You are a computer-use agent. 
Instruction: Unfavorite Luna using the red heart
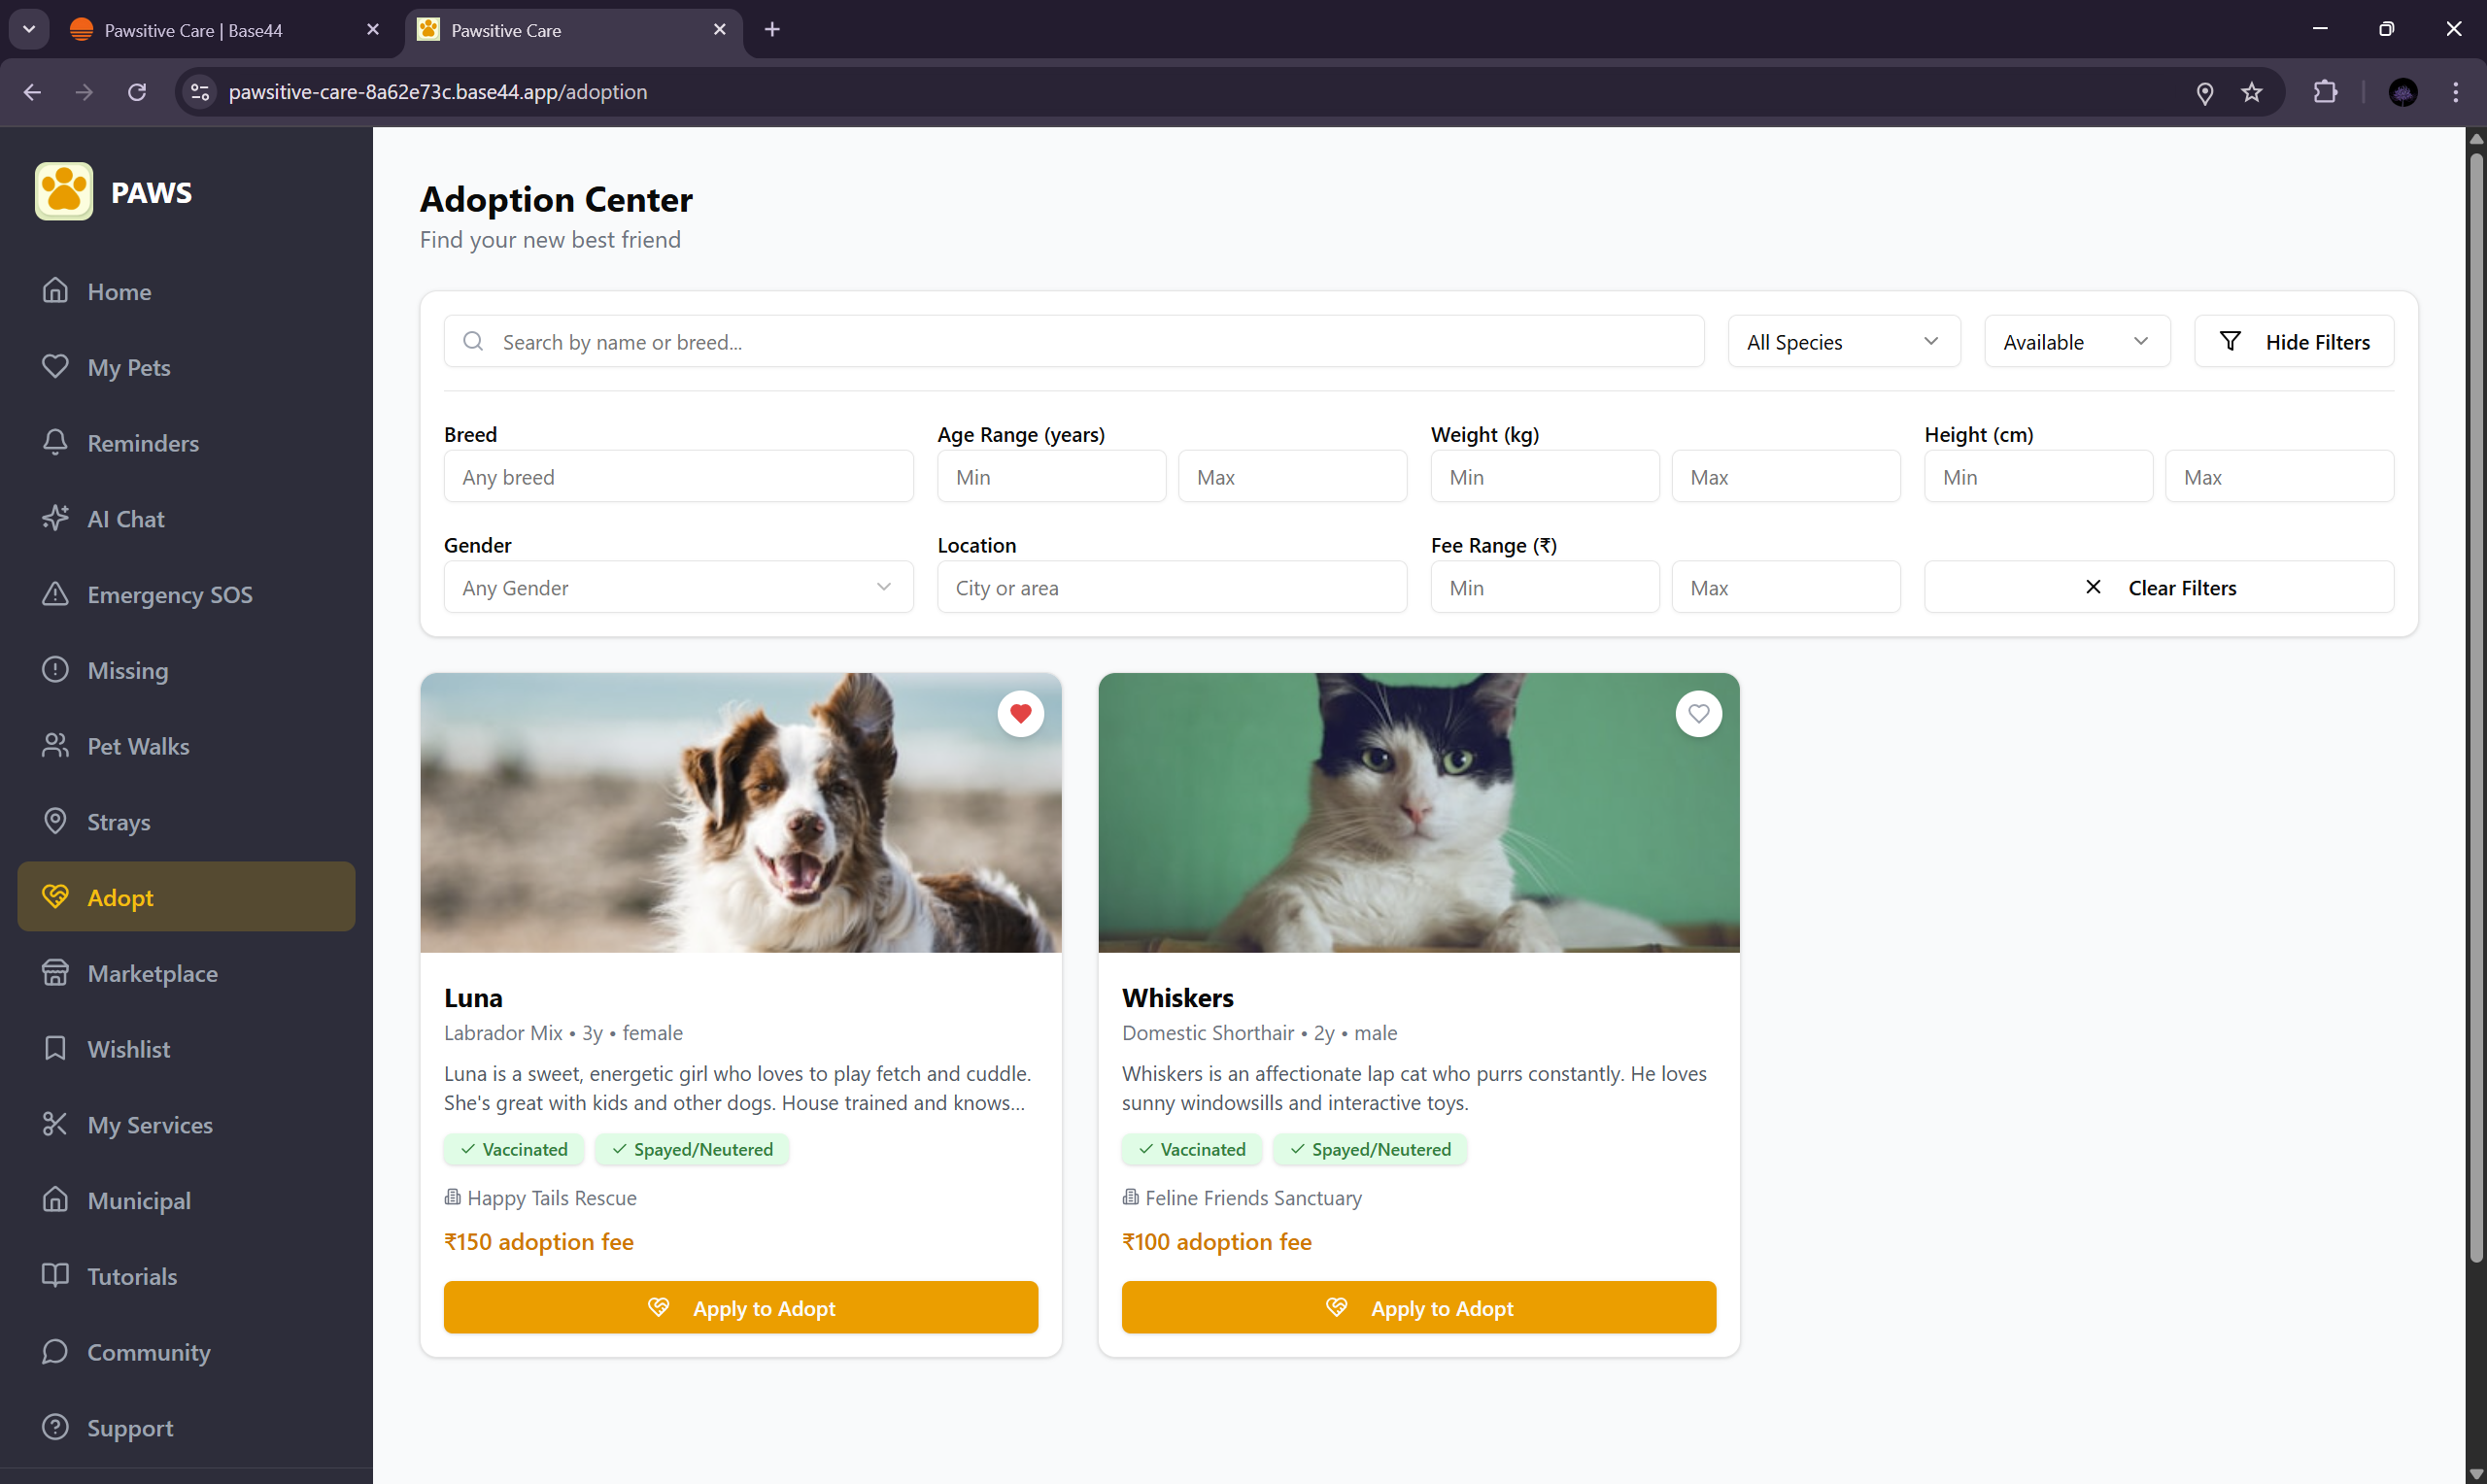click(x=1020, y=714)
